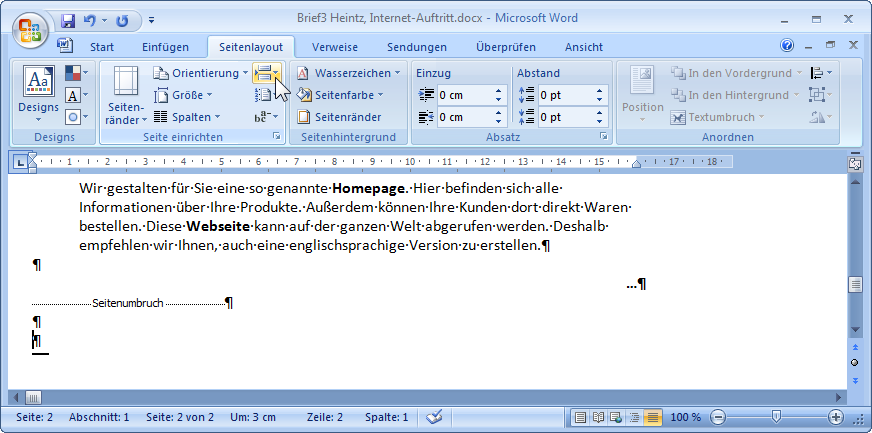Switch to full screen reading view

click(x=598, y=417)
